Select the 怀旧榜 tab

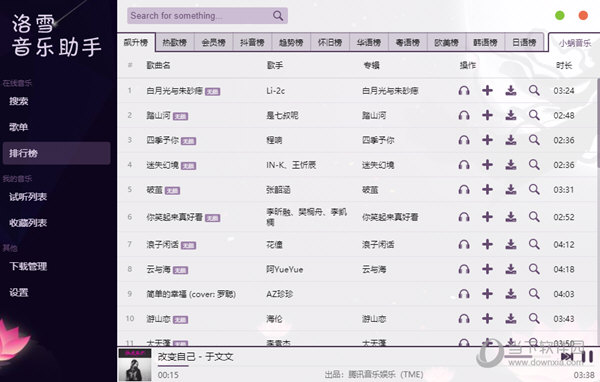330,42
